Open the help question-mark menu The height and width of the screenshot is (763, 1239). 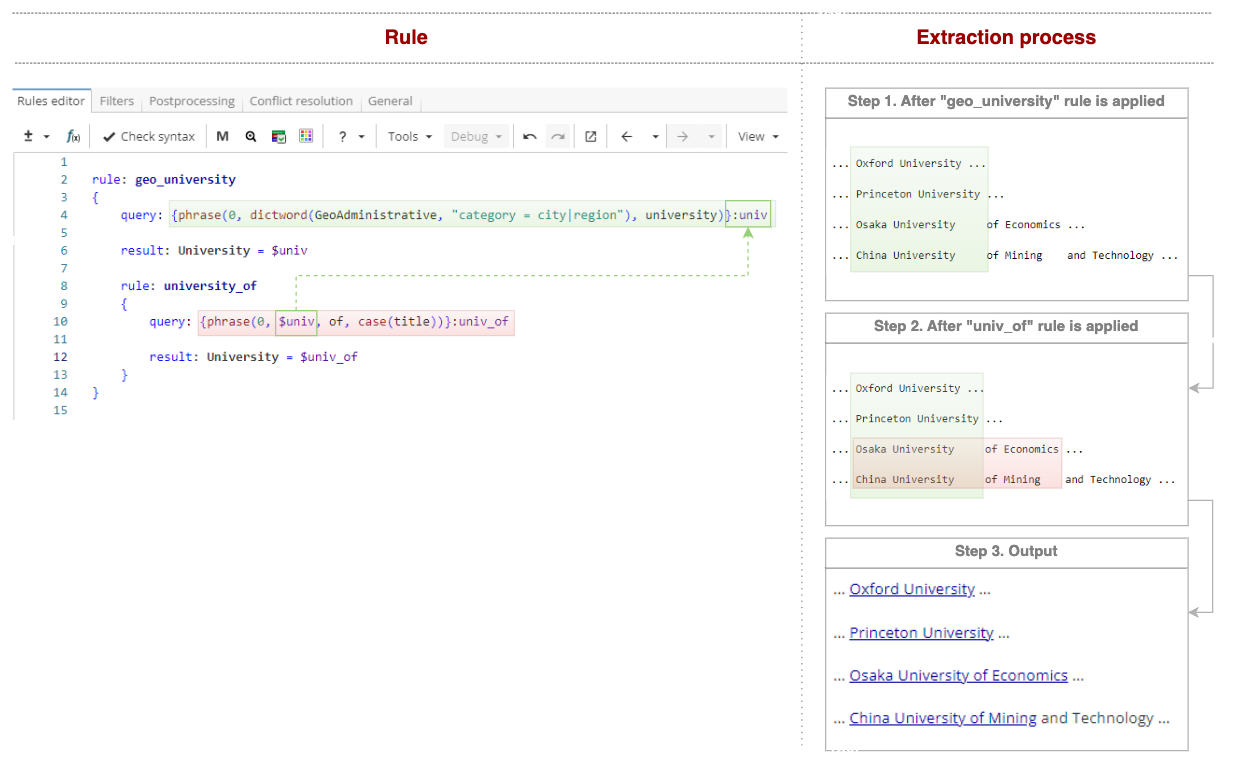click(x=342, y=136)
